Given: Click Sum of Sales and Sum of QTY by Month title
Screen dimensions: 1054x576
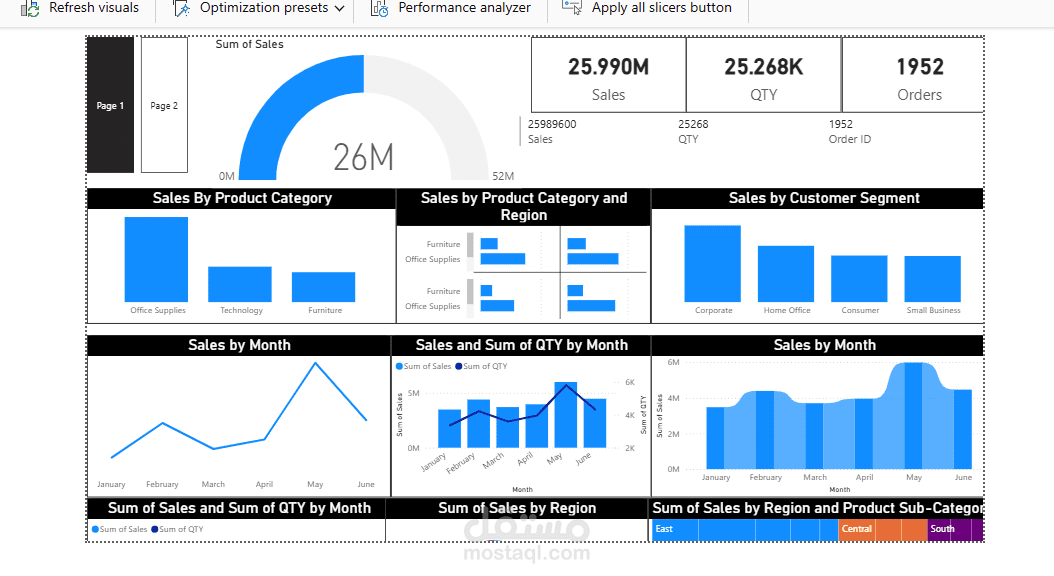Looking at the screenshot, I should pyautogui.click(x=239, y=509).
